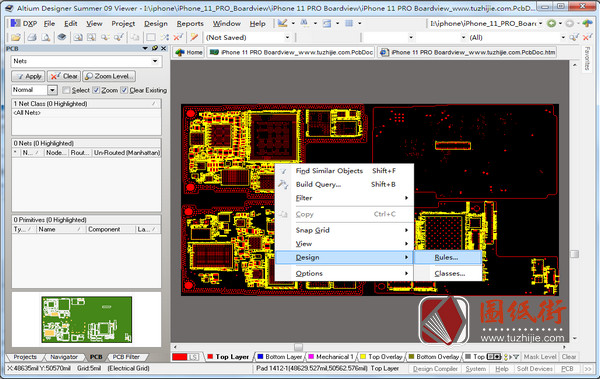Viewport: 600px width, 379px height.
Task: Open the Design Compiler status bar button
Action: (x=435, y=369)
